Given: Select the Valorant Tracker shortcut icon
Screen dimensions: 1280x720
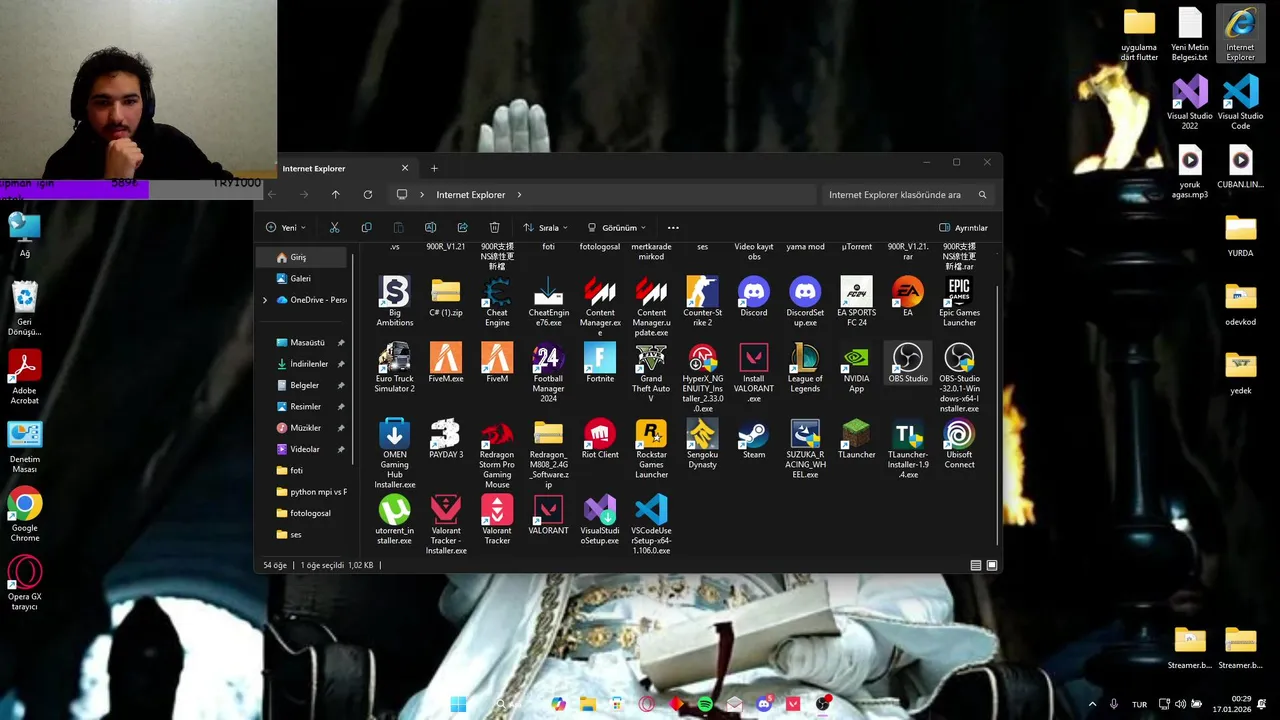Looking at the screenshot, I should coord(497,510).
